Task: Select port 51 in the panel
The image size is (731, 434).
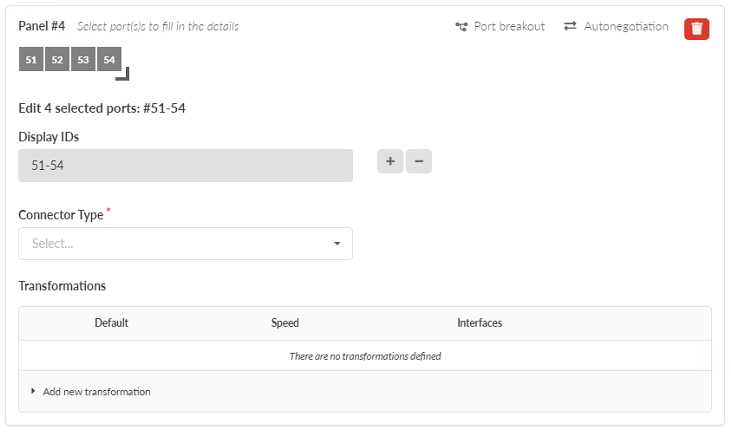Action: (31, 60)
